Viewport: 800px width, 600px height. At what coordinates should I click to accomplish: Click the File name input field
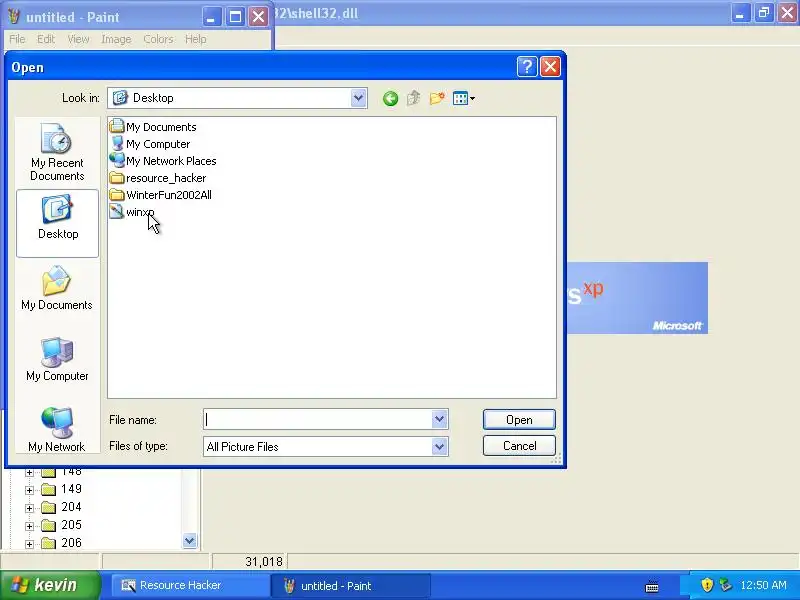click(x=318, y=419)
